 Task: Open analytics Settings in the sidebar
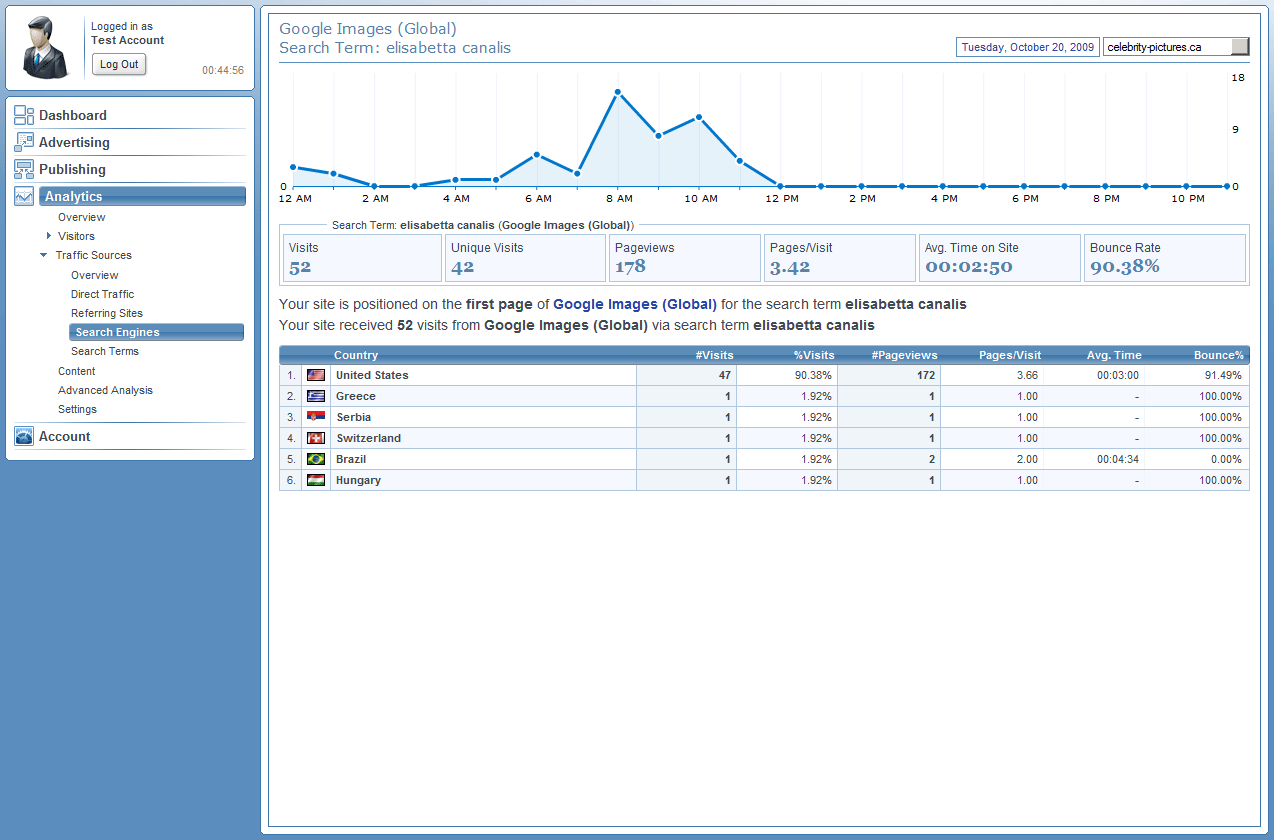pos(77,409)
